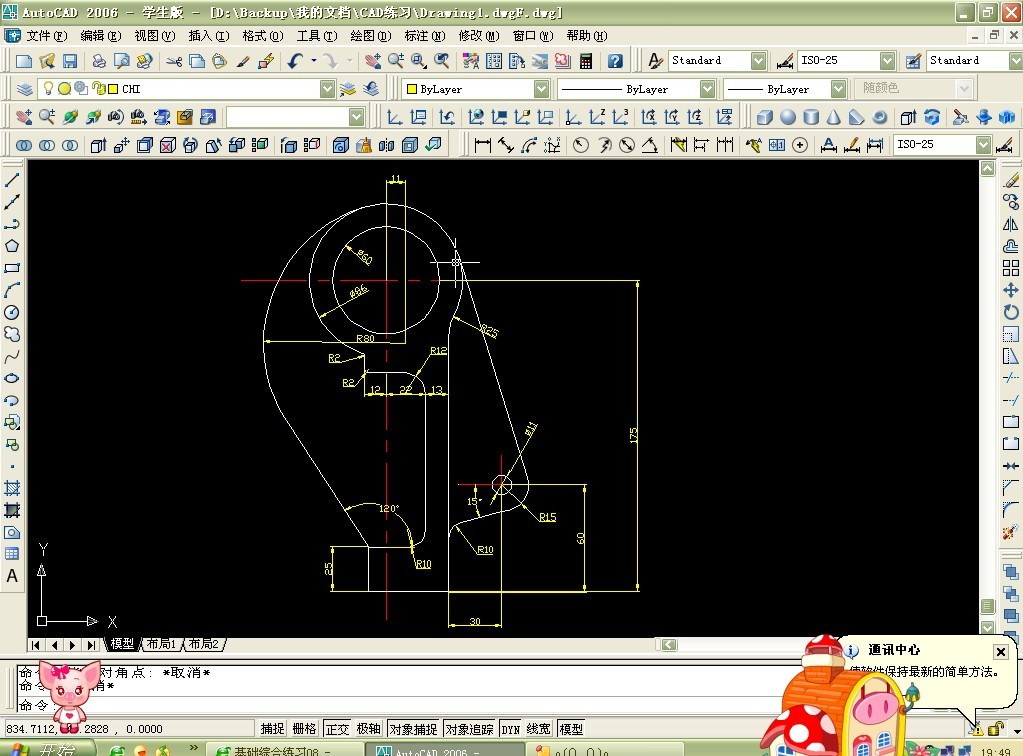Click the Array modify tool
1023x756 pixels.
(1011, 268)
